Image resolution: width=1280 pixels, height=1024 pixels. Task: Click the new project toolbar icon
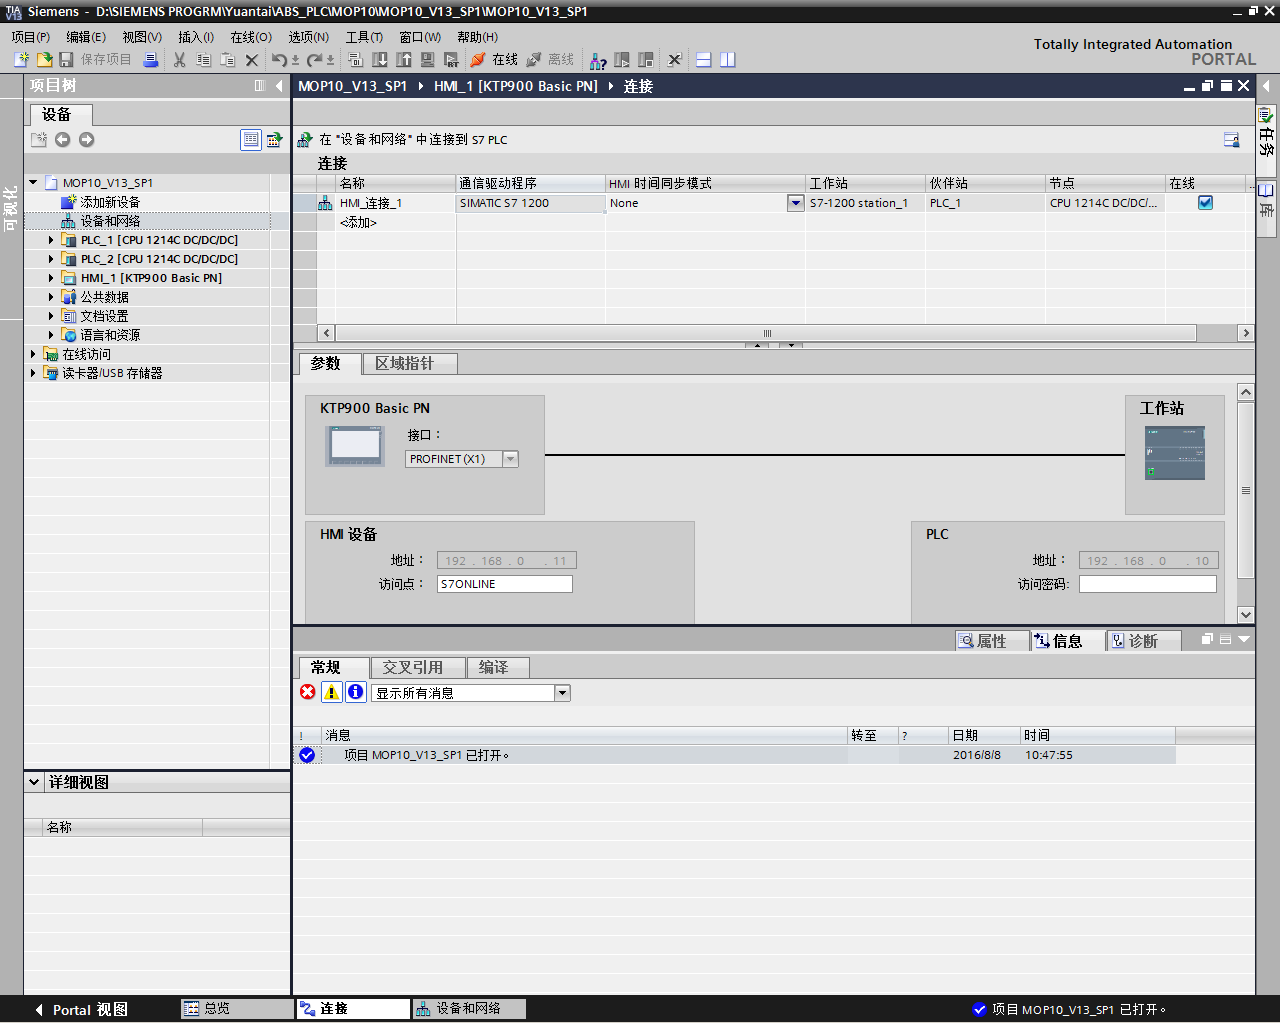click(21, 60)
